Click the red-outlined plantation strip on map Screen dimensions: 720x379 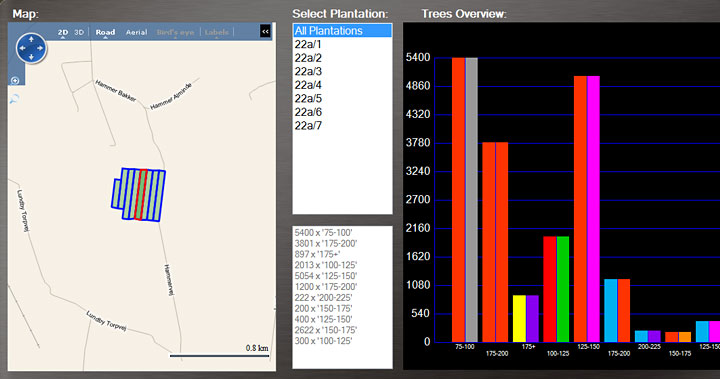point(141,195)
